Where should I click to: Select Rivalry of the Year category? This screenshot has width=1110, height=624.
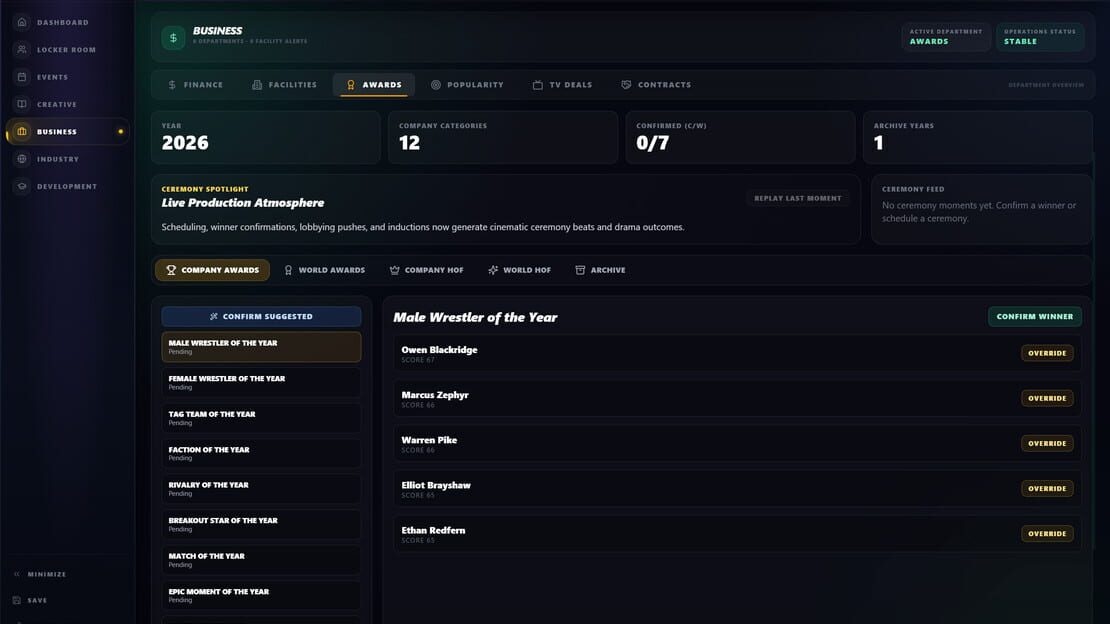click(x=261, y=489)
